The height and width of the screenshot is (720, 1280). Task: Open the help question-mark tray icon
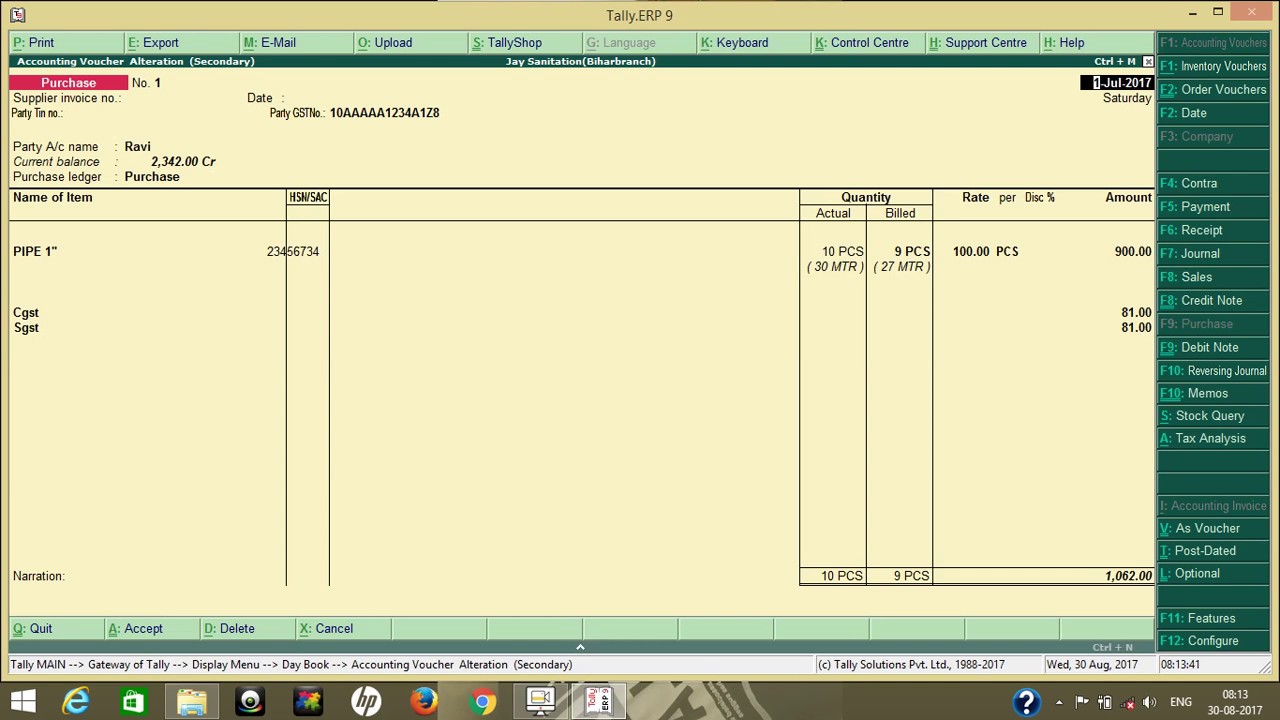1026,702
